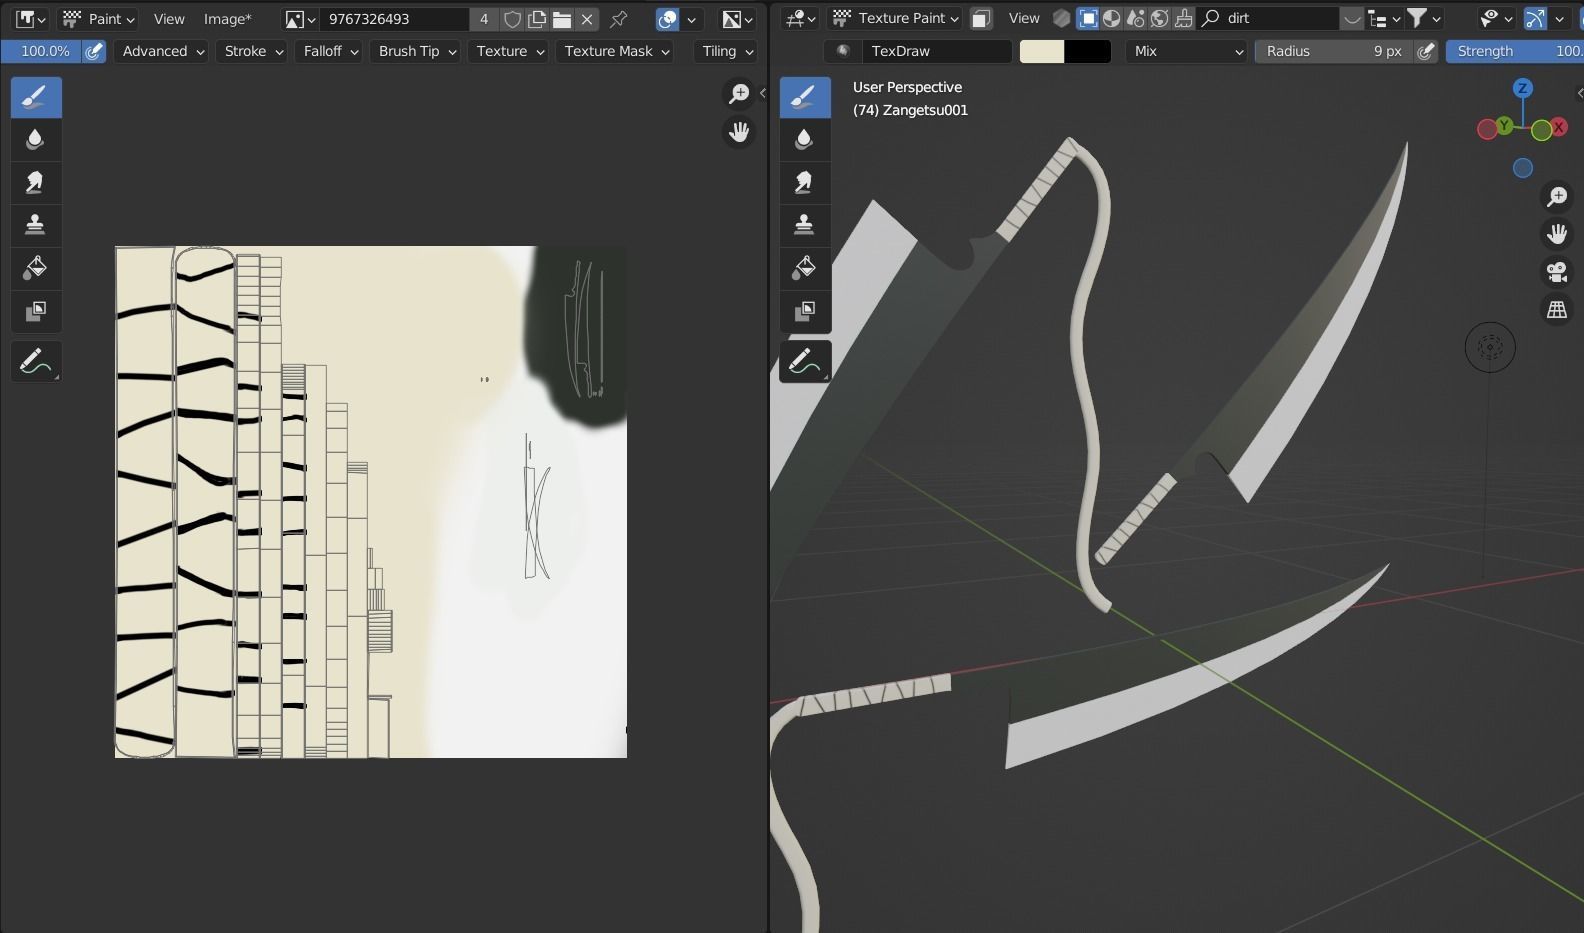Expand the Tiling dropdown

coord(727,51)
